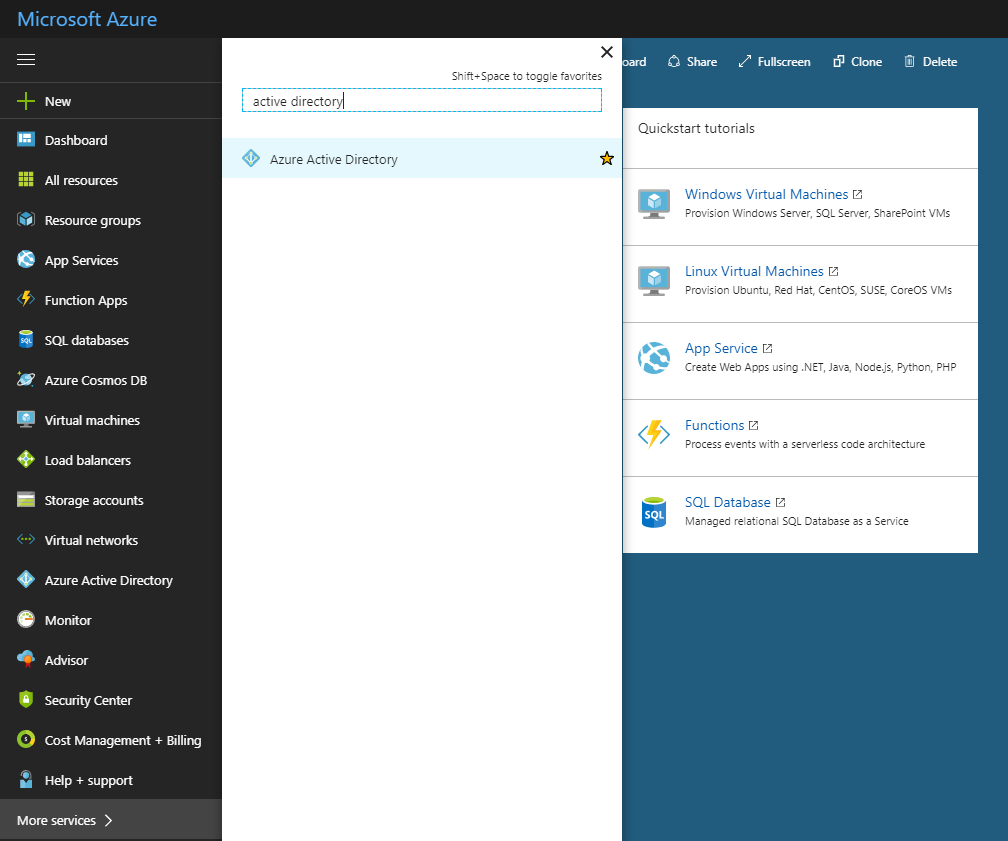Click 'Shift+Space to toggle favorites' hint
1008x841 pixels.
[526, 76]
